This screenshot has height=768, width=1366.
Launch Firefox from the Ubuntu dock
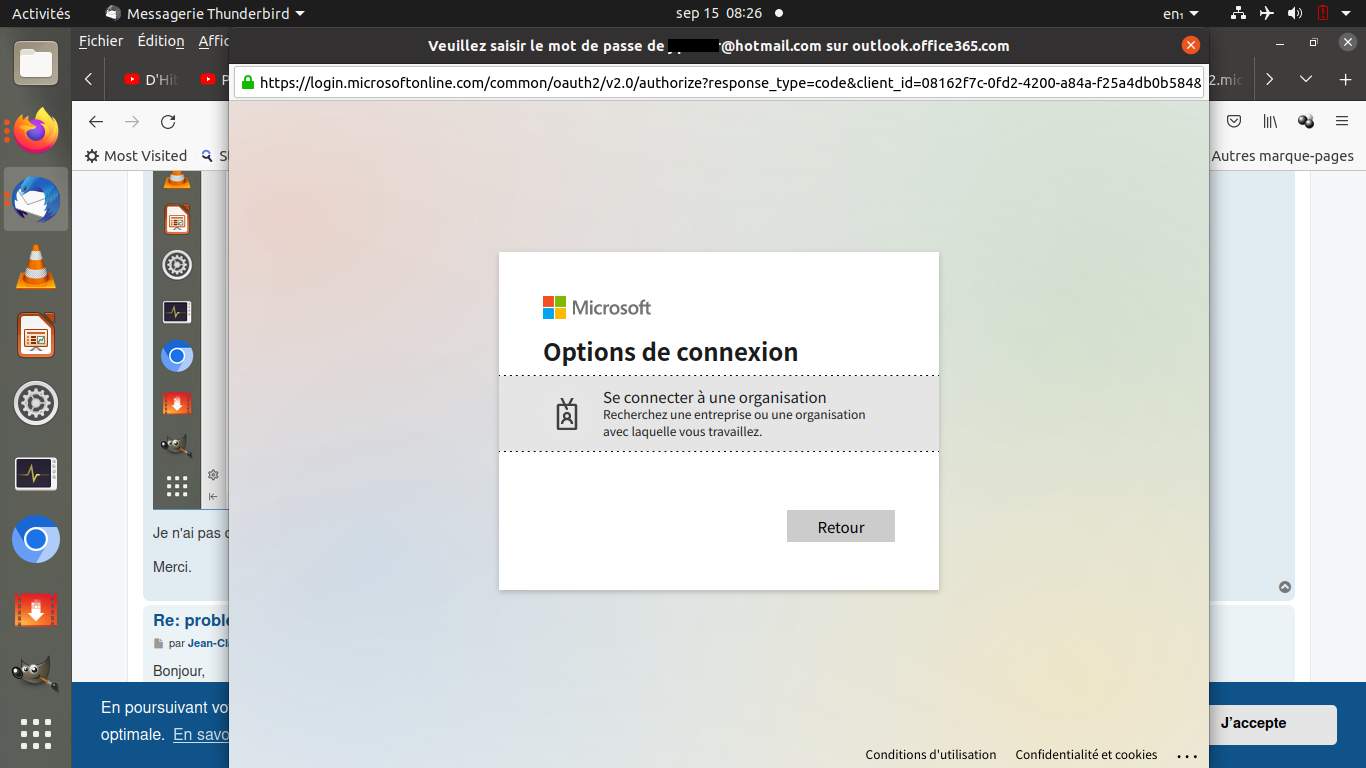pos(36,131)
